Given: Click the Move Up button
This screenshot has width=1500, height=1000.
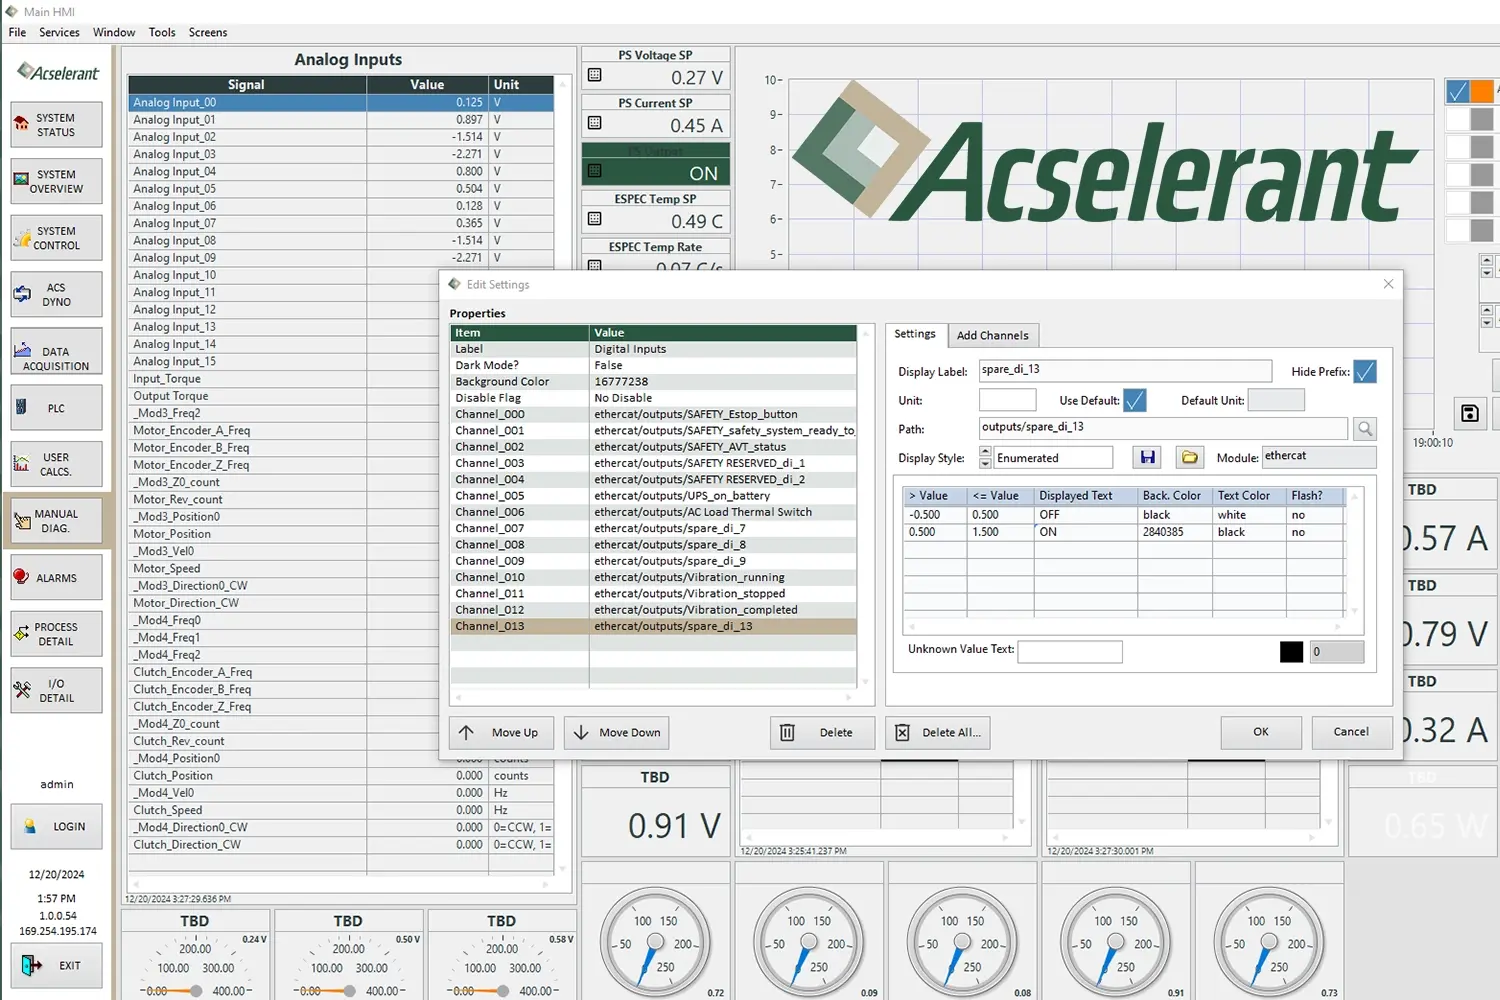Looking at the screenshot, I should click(503, 733).
